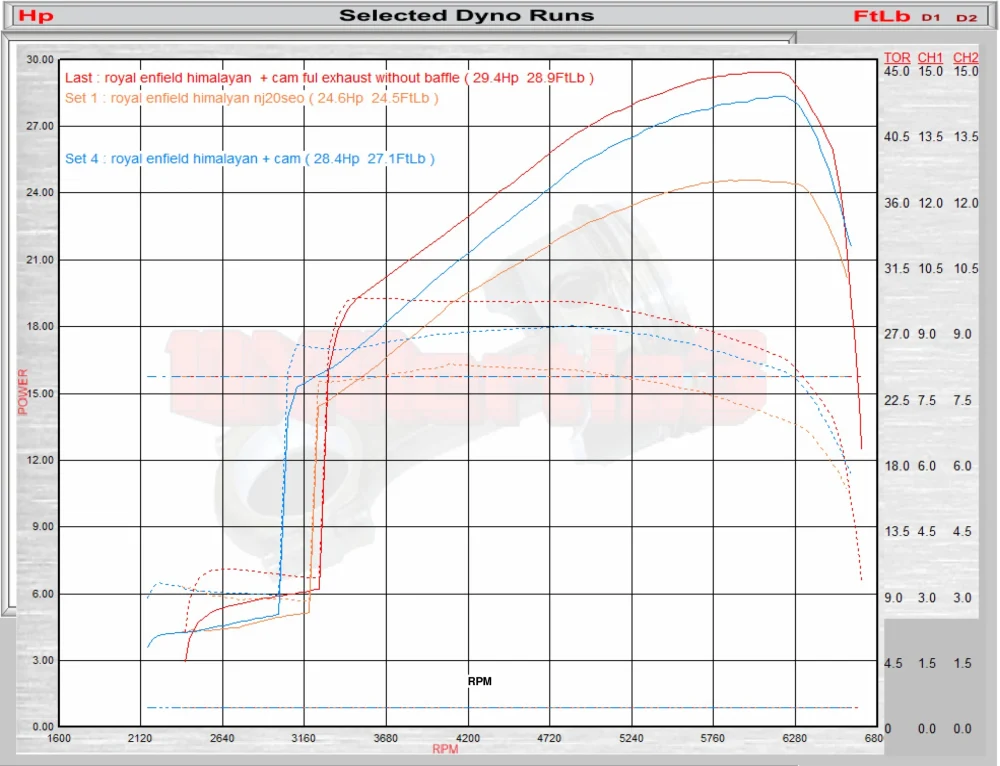Open the CH2 axis column header
The height and width of the screenshot is (766, 1000).
(x=966, y=57)
